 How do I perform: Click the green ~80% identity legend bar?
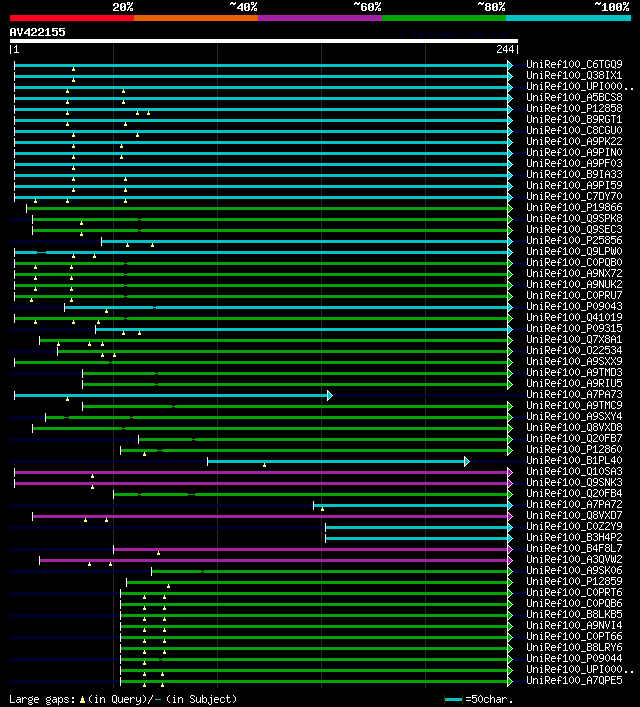(444, 18)
